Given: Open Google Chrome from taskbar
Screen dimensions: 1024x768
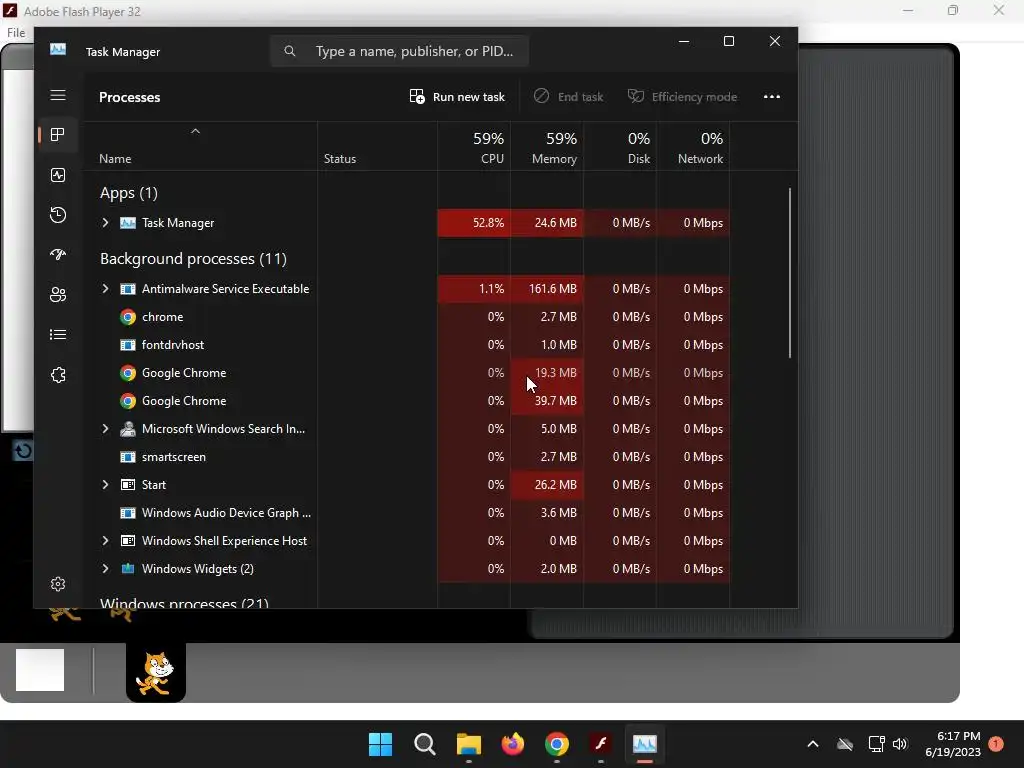Looking at the screenshot, I should click(556, 744).
